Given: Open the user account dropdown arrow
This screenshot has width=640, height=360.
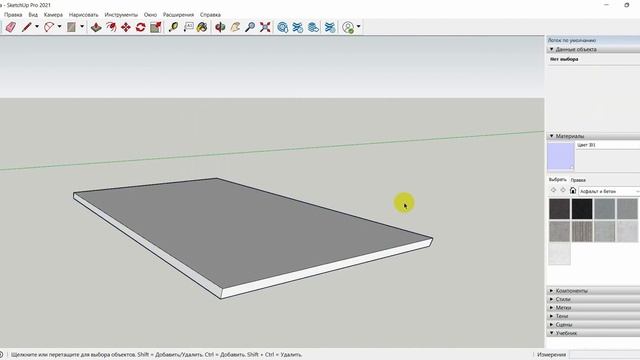Looking at the screenshot, I should point(358,27).
